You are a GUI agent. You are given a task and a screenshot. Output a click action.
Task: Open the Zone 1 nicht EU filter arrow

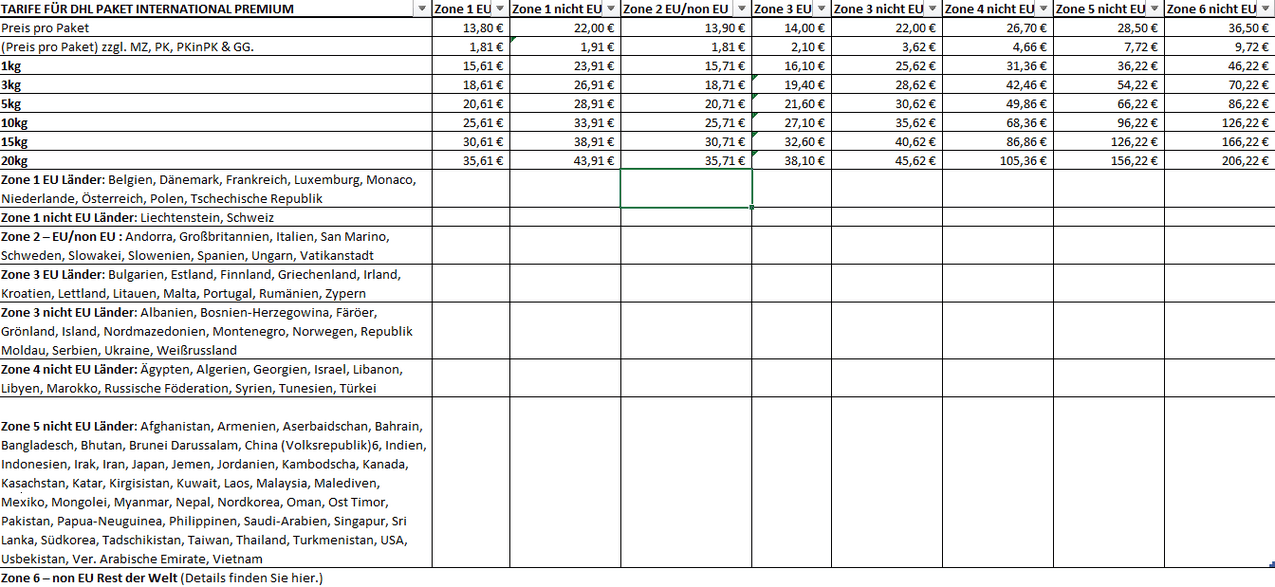[x=611, y=9]
